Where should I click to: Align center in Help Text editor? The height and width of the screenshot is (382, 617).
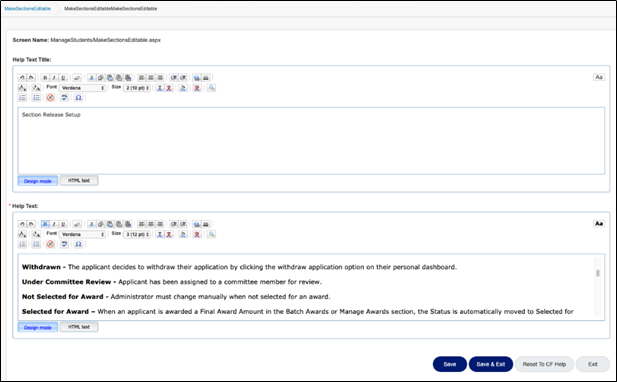coord(151,224)
